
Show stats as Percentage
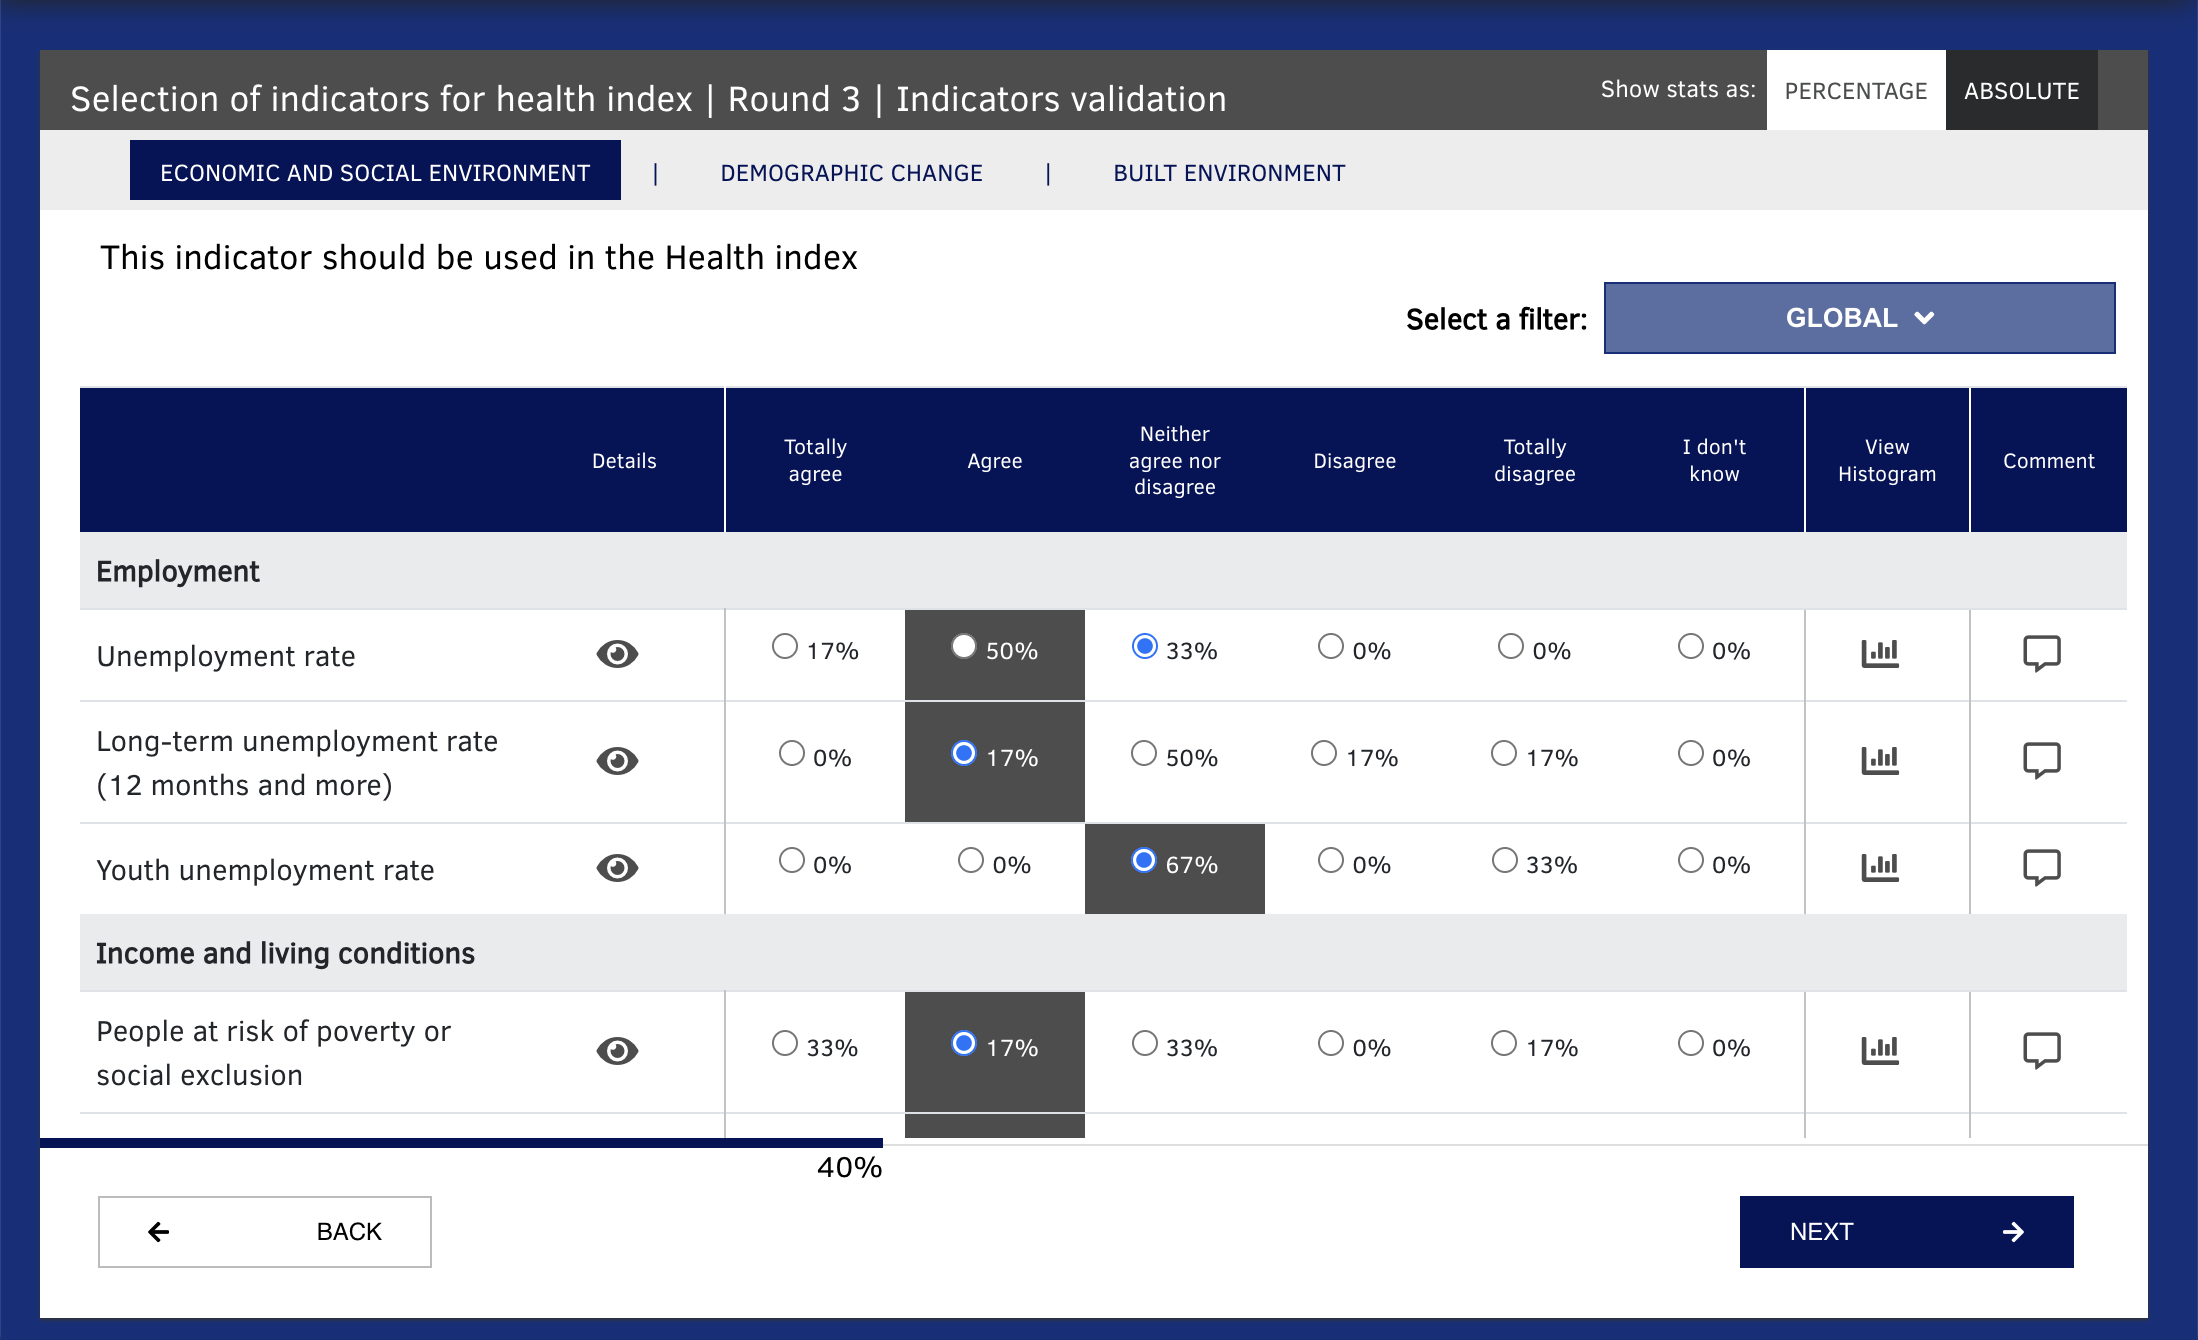click(1856, 90)
